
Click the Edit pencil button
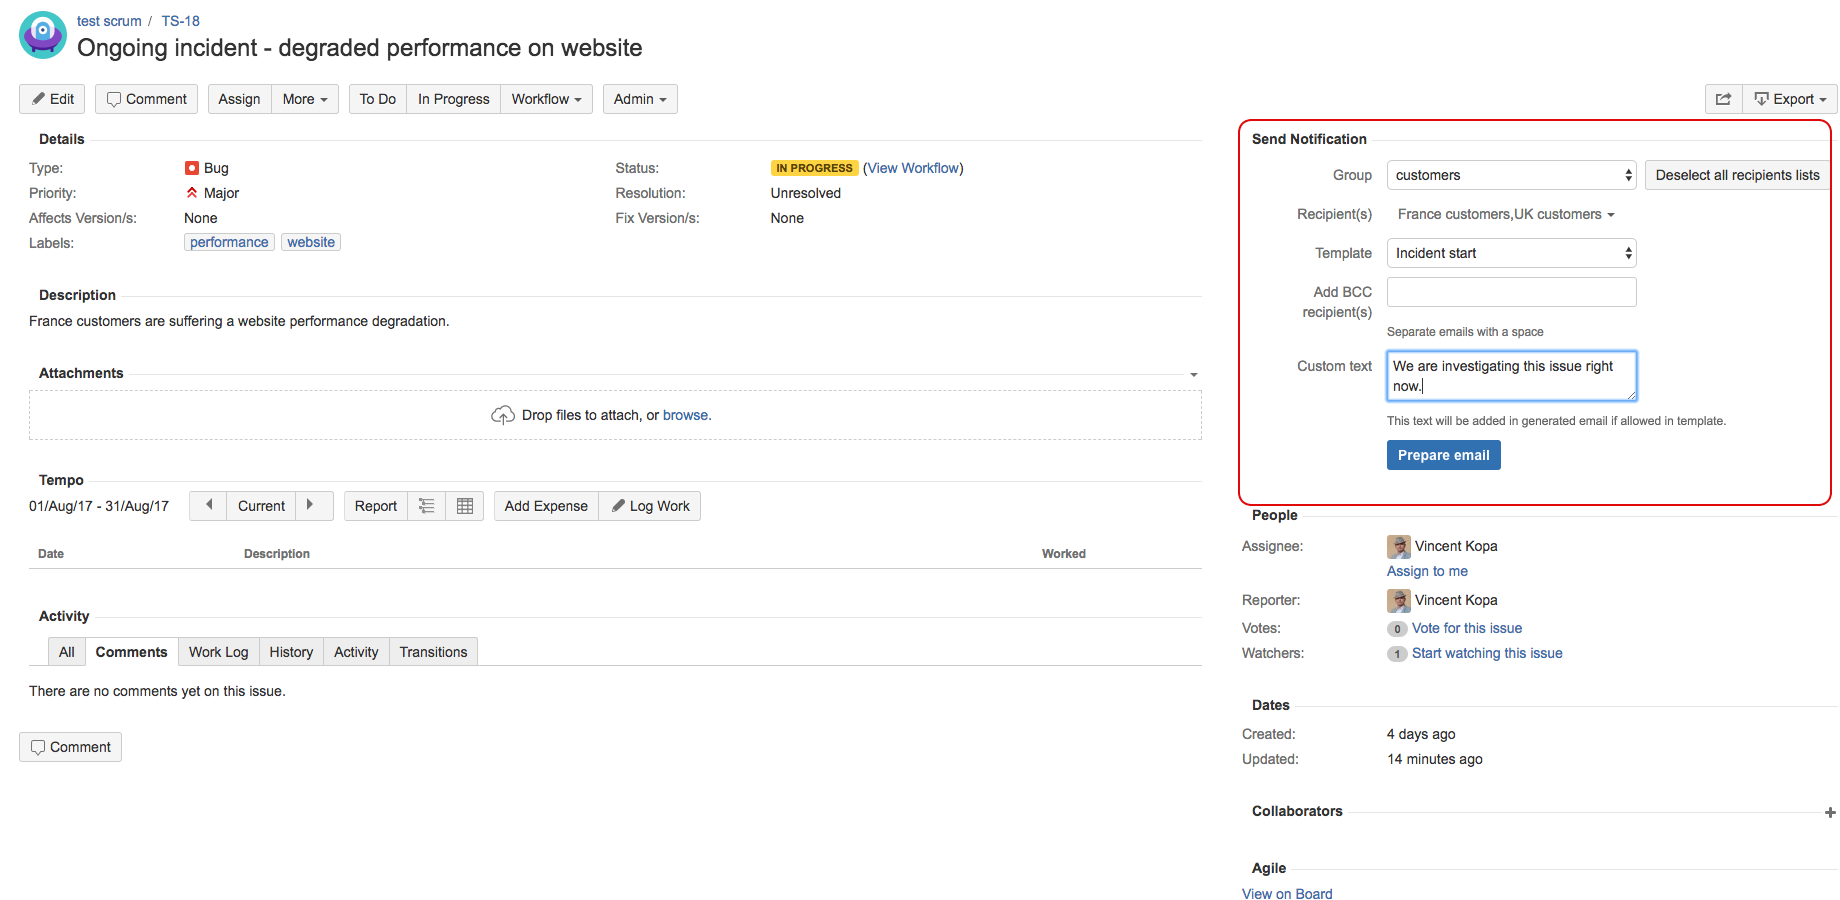tap(52, 99)
